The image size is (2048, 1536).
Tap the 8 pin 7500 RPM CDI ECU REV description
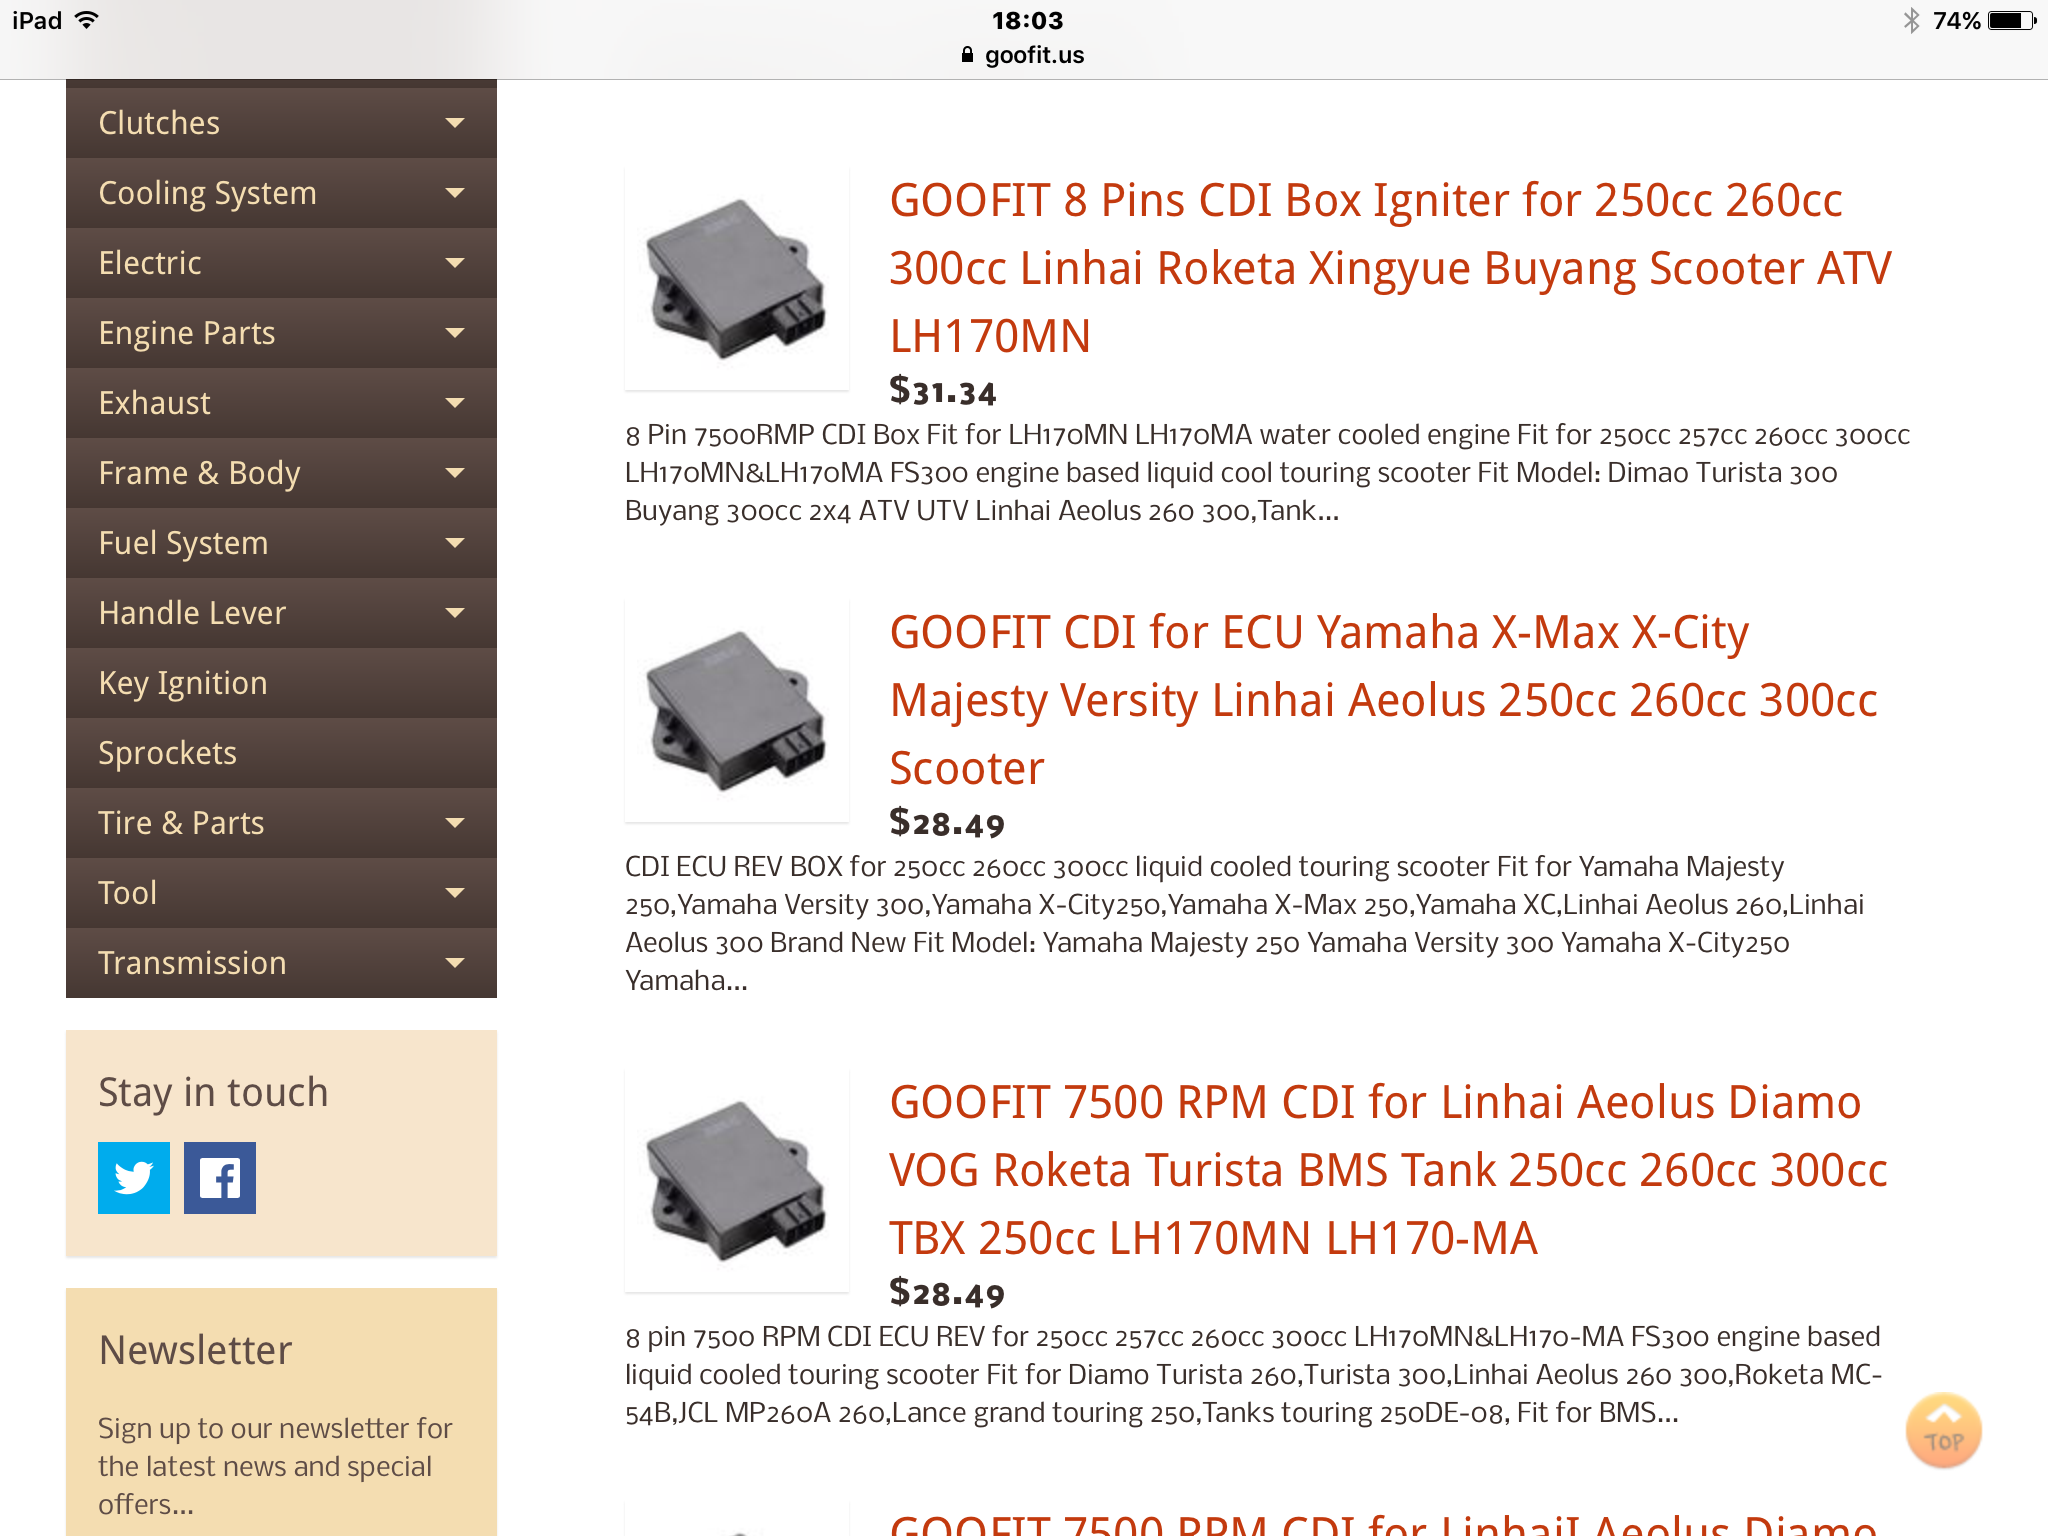(x=1254, y=1375)
